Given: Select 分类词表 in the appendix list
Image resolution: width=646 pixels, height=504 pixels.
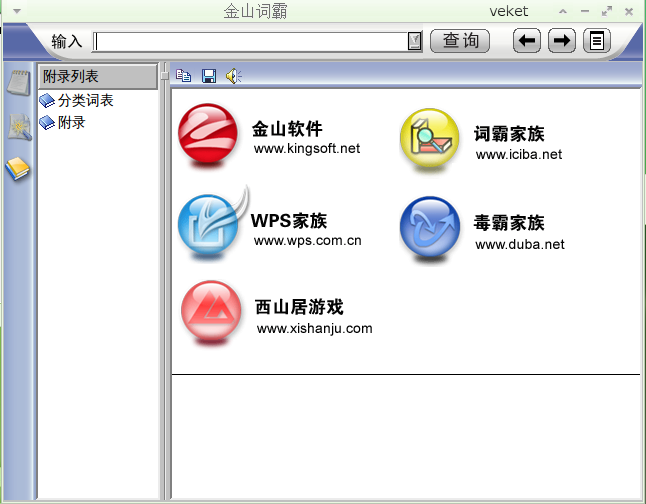Looking at the screenshot, I should point(85,101).
